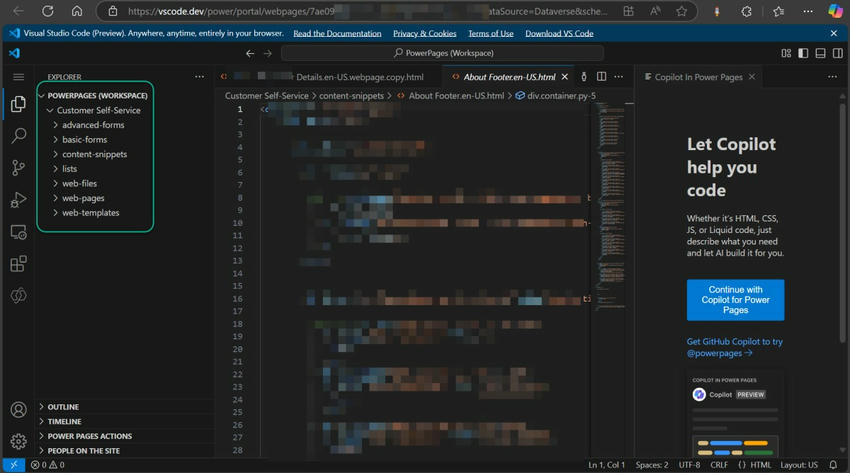This screenshot has height=473, width=850.
Task: Change line ending via CRLF entry
Action: coord(719,465)
